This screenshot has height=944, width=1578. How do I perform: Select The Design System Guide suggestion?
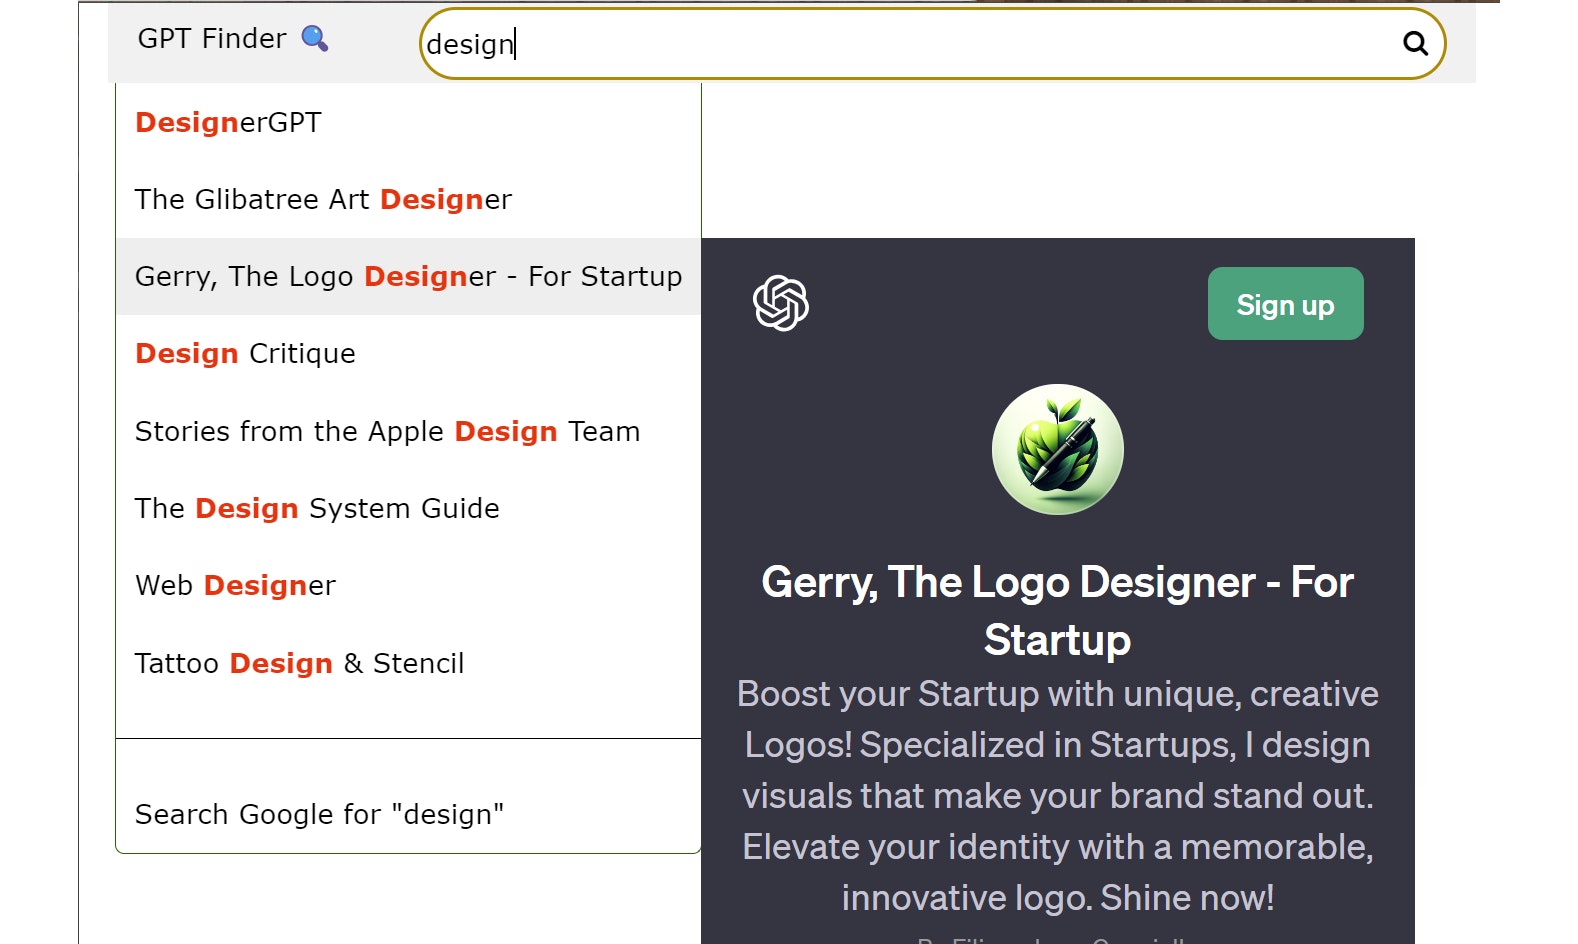[x=408, y=508]
